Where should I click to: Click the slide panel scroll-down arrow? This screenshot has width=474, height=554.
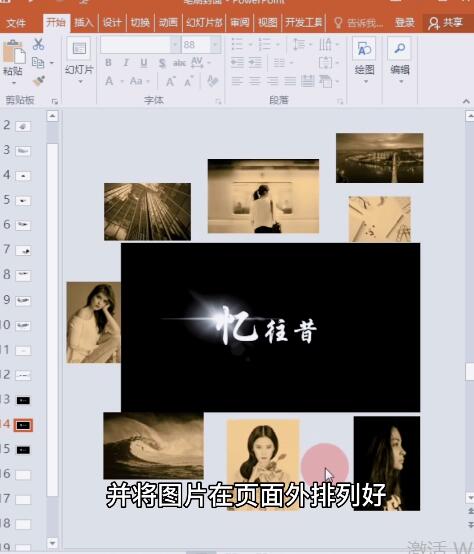[x=52, y=542]
